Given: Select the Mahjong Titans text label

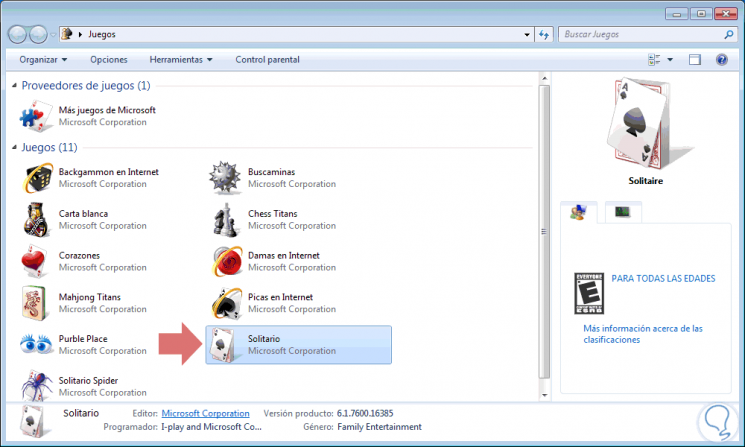Looking at the screenshot, I should point(90,297).
